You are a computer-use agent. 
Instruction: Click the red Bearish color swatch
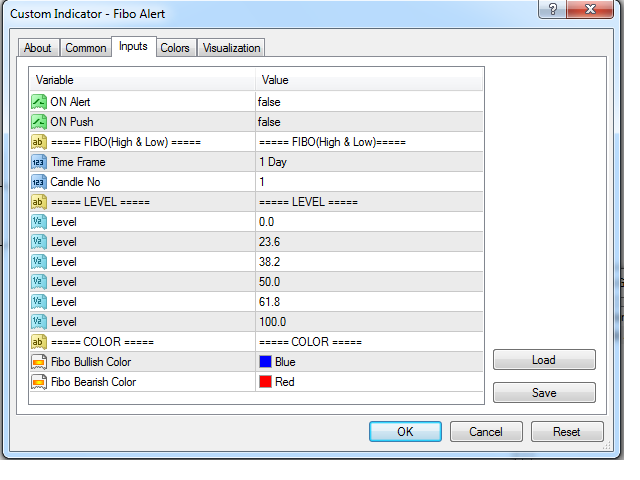pos(265,382)
